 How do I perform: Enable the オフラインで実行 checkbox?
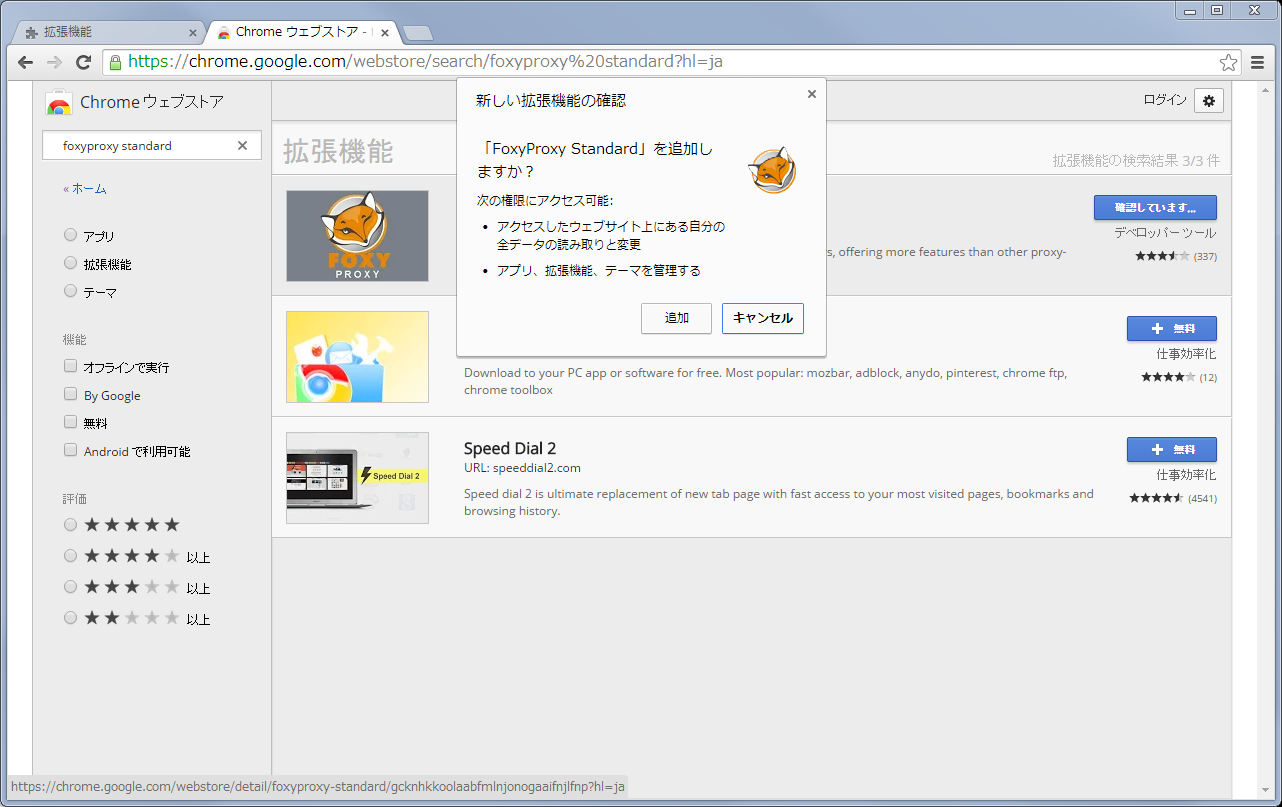coord(70,366)
